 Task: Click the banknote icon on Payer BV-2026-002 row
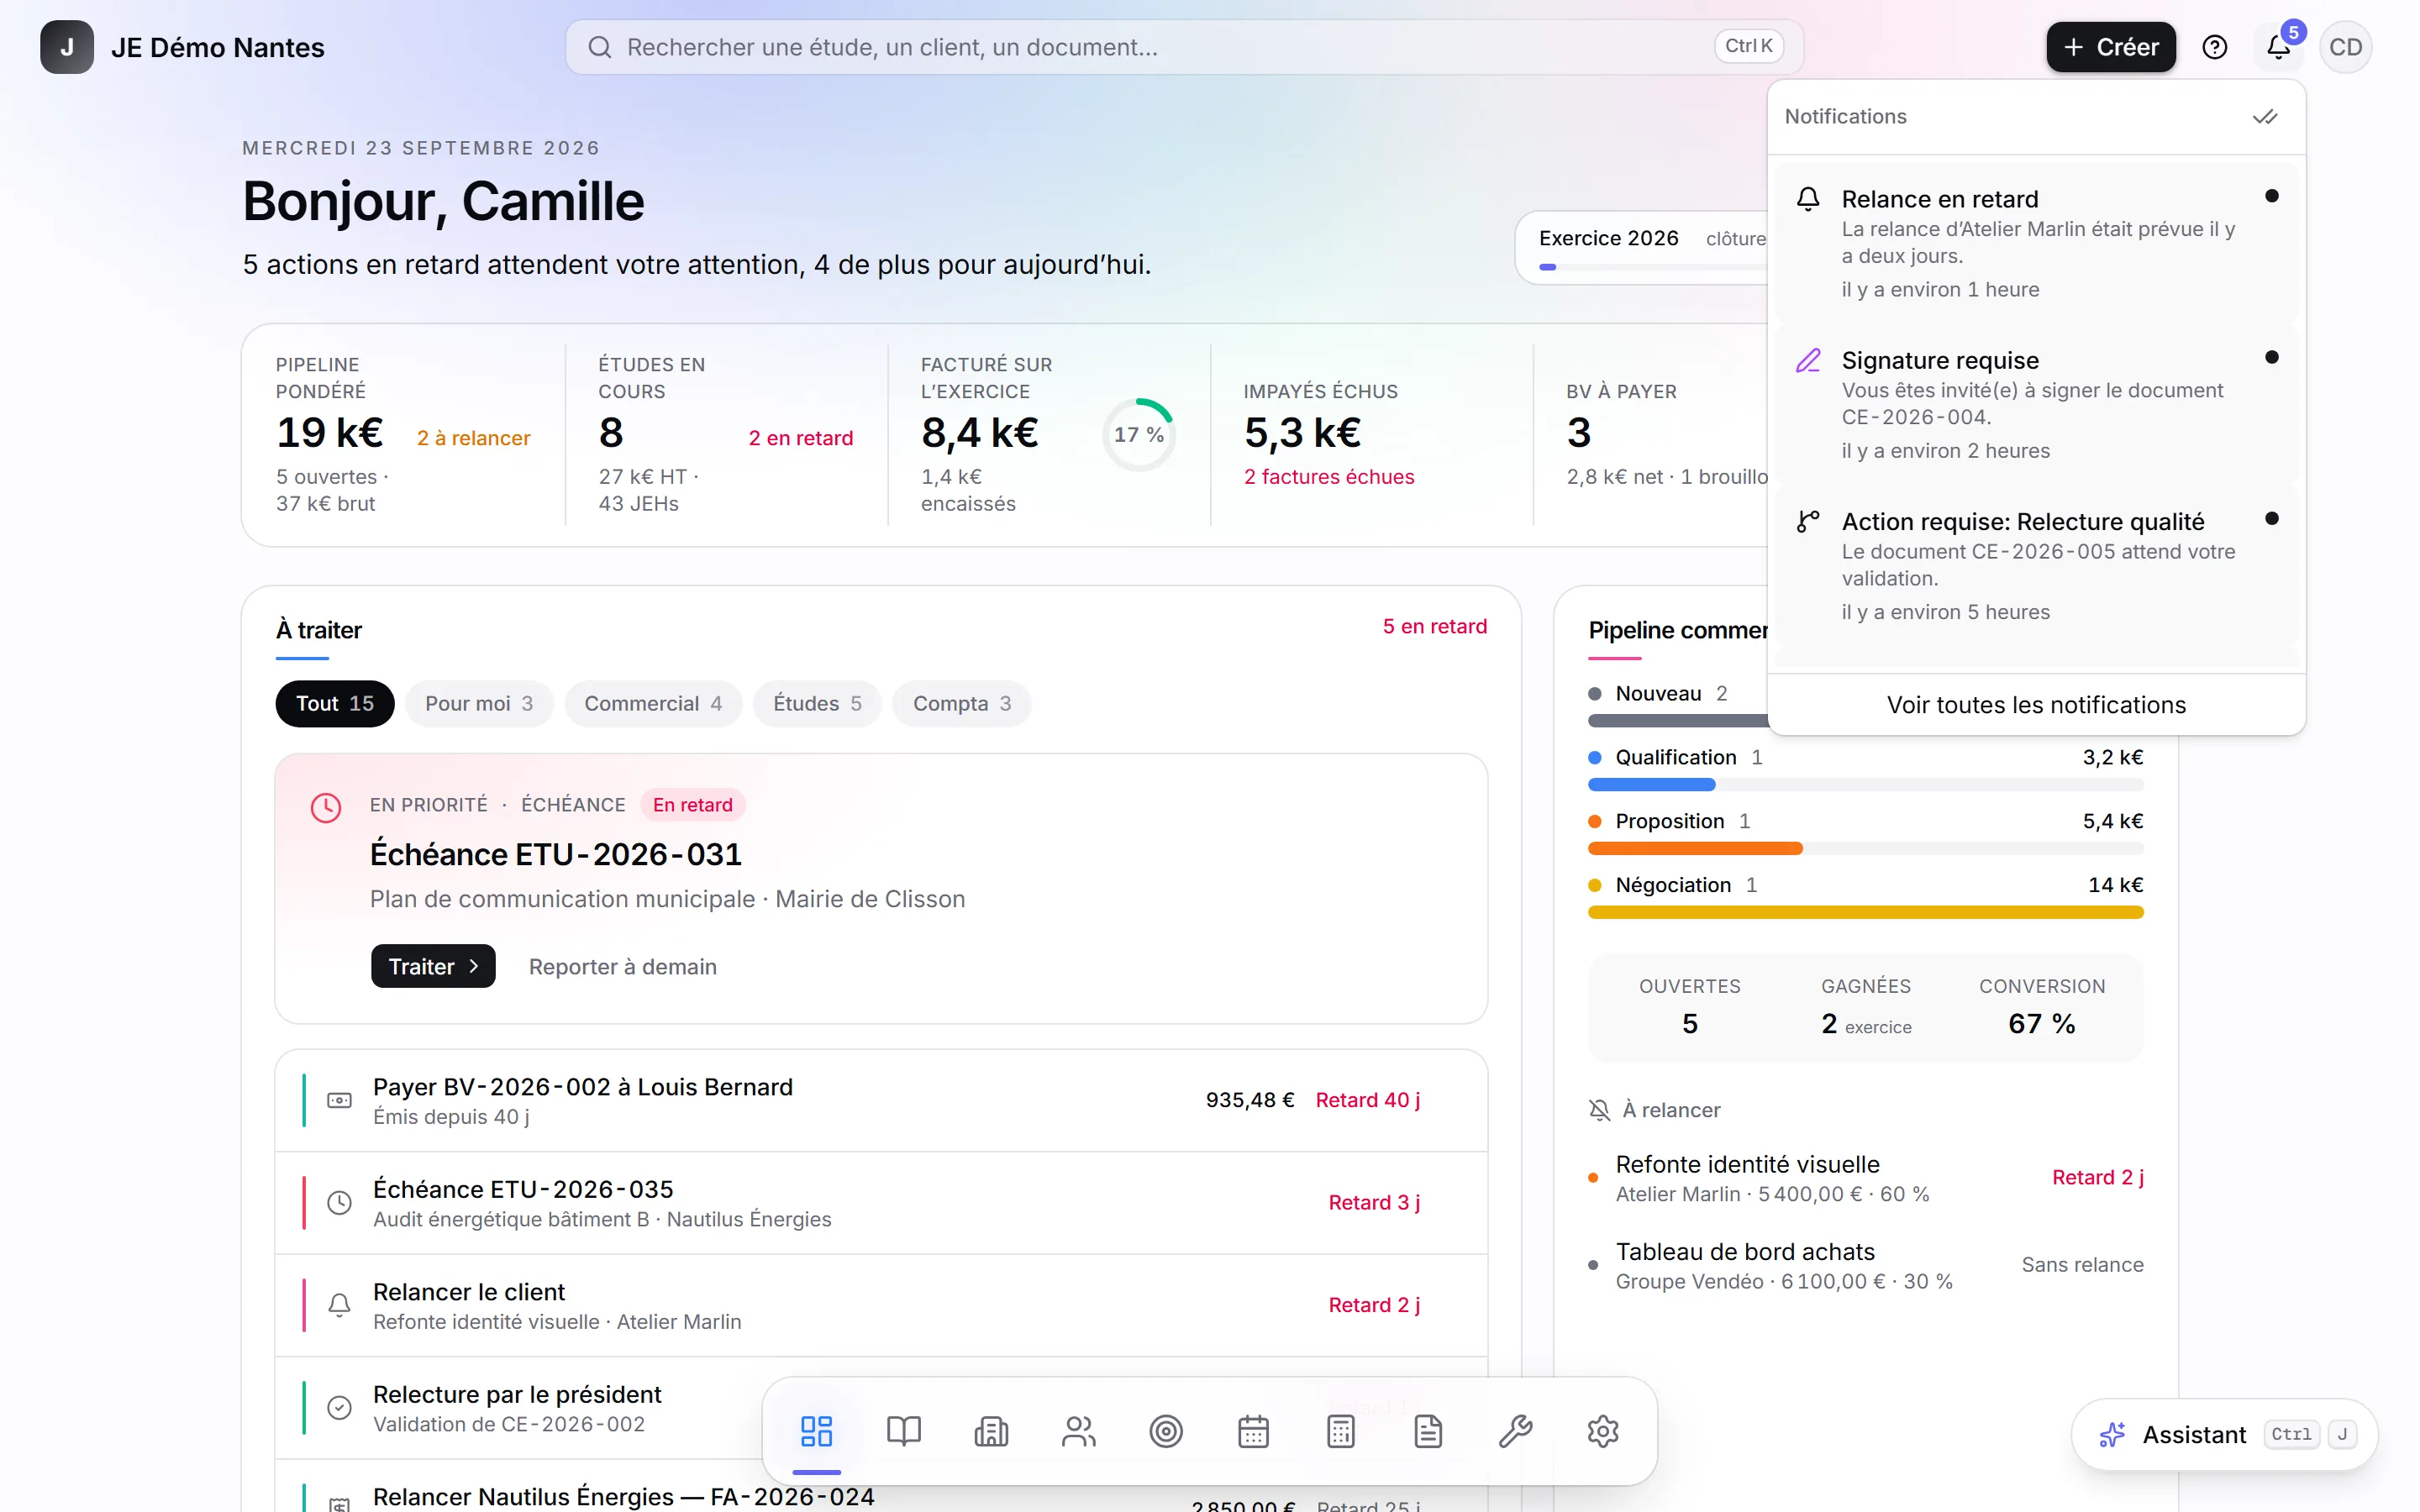[x=340, y=1100]
